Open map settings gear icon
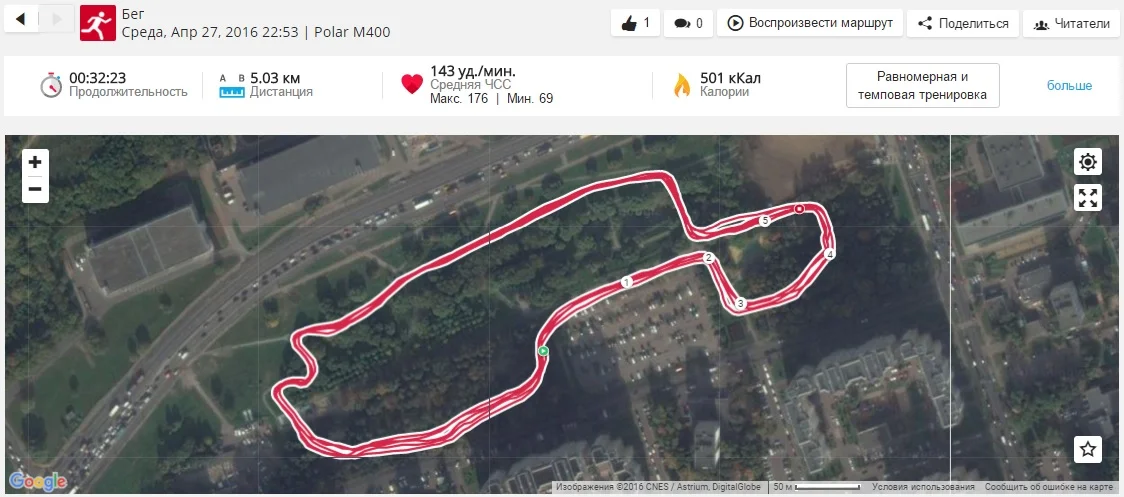 [1087, 162]
